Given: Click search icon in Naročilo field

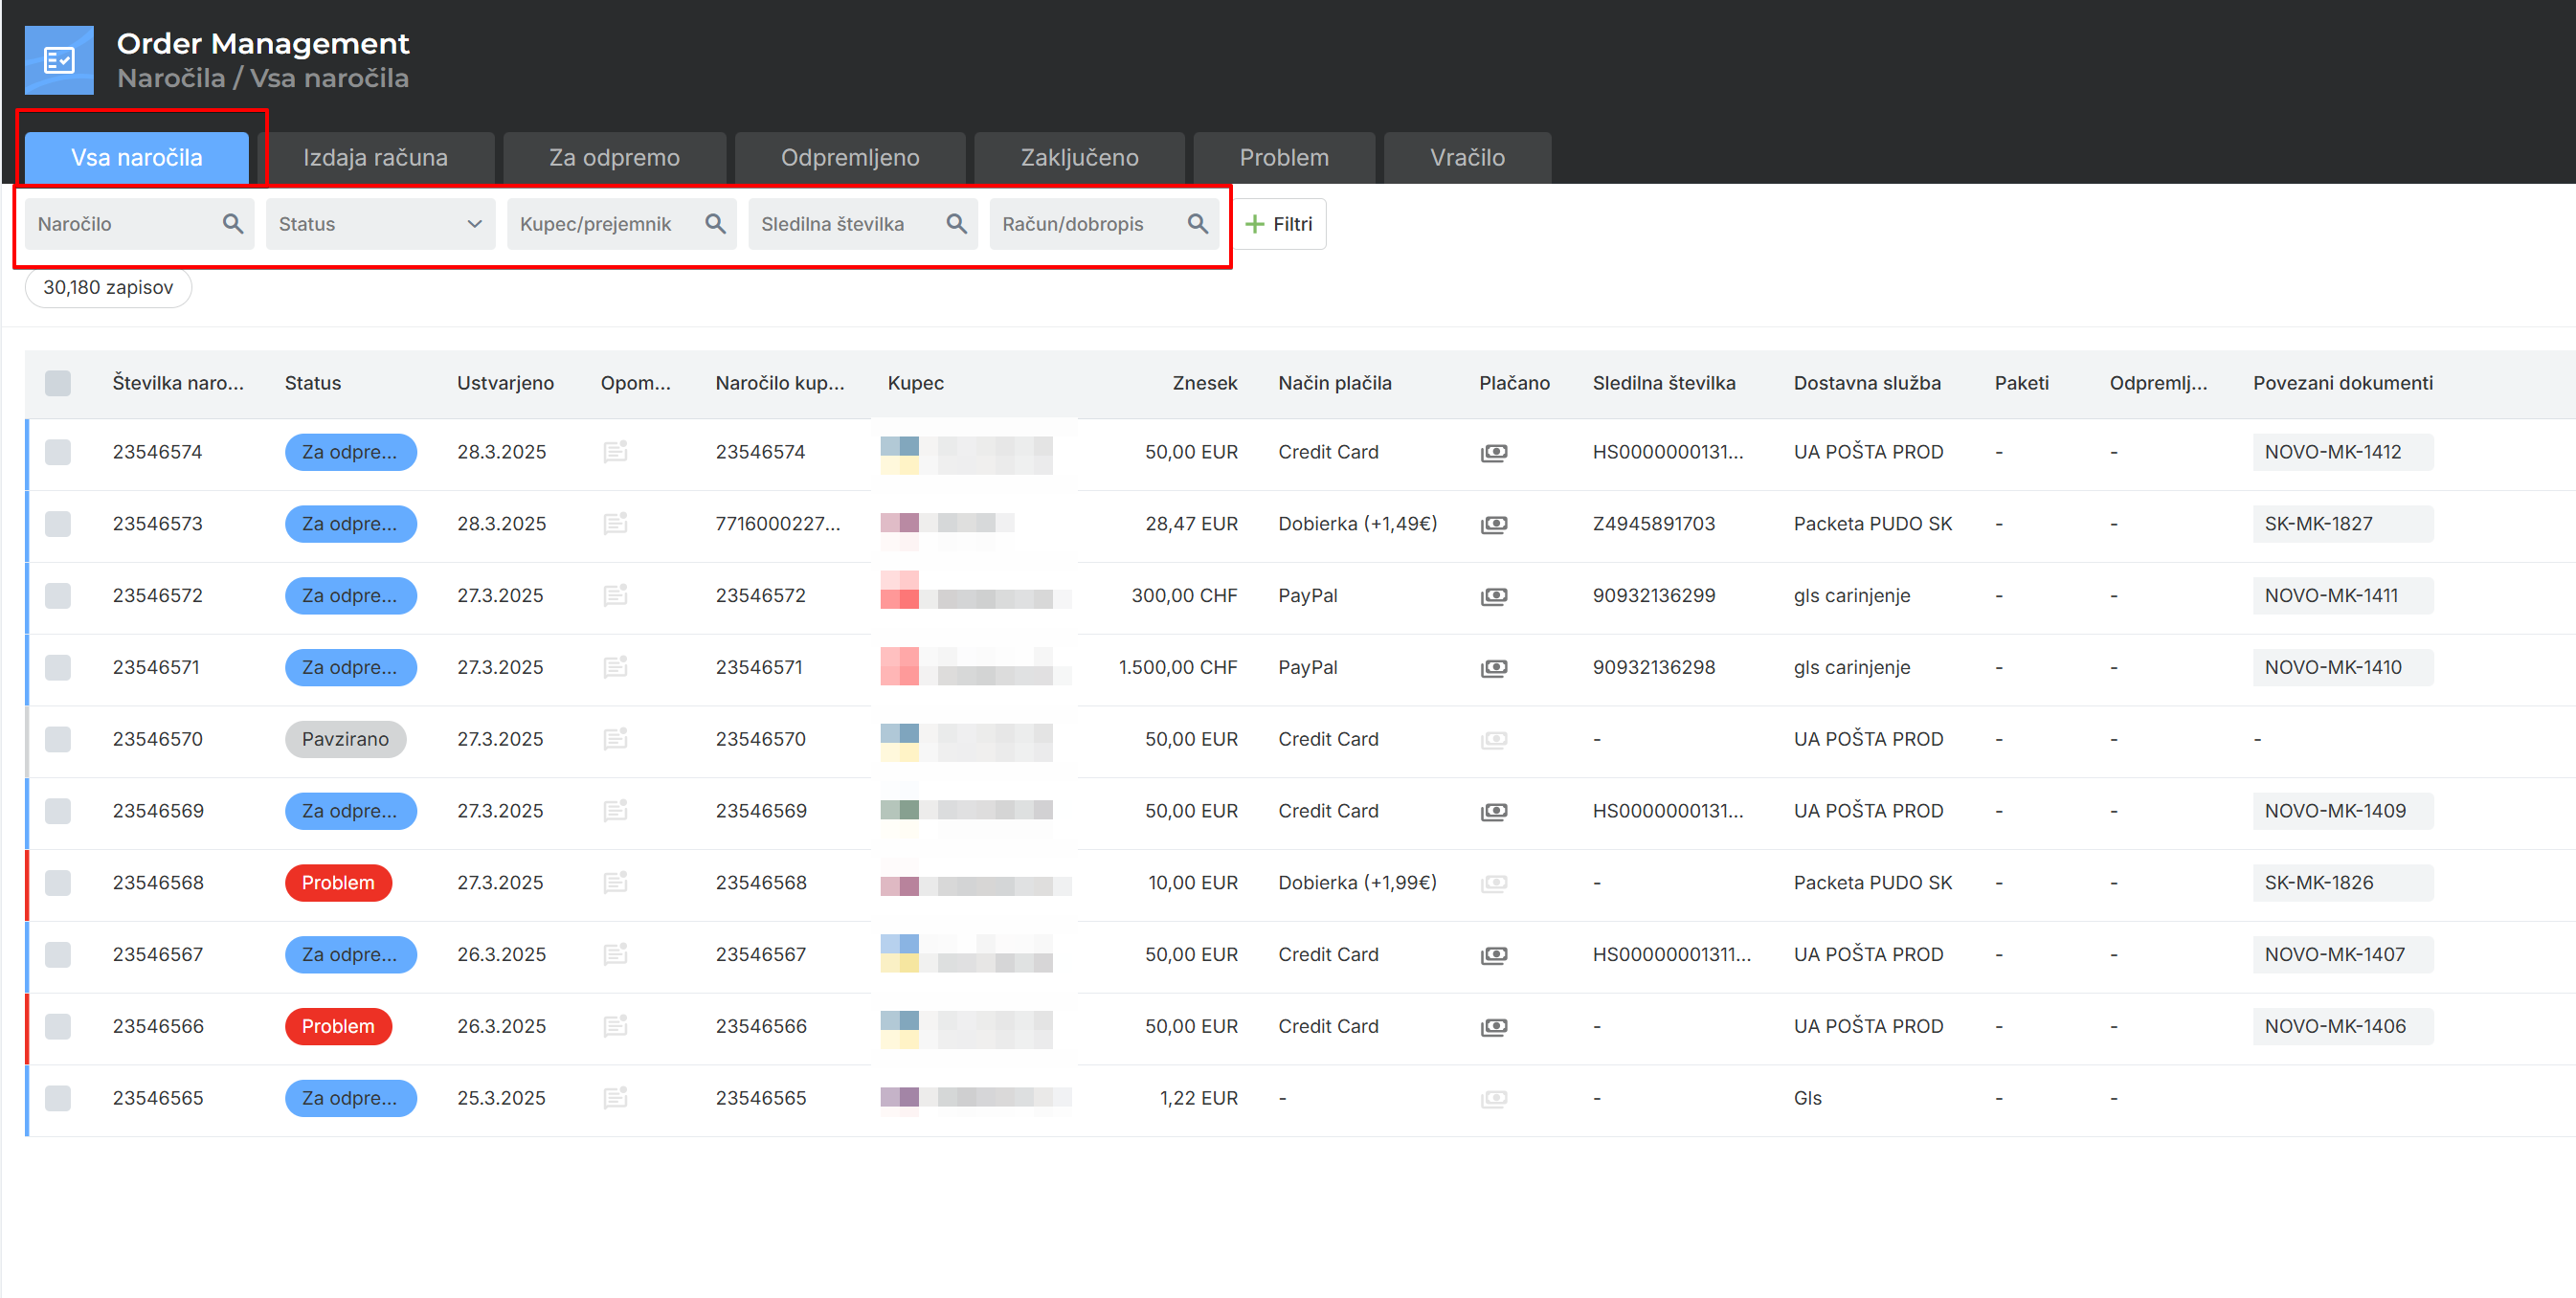Looking at the screenshot, I should pos(232,224).
